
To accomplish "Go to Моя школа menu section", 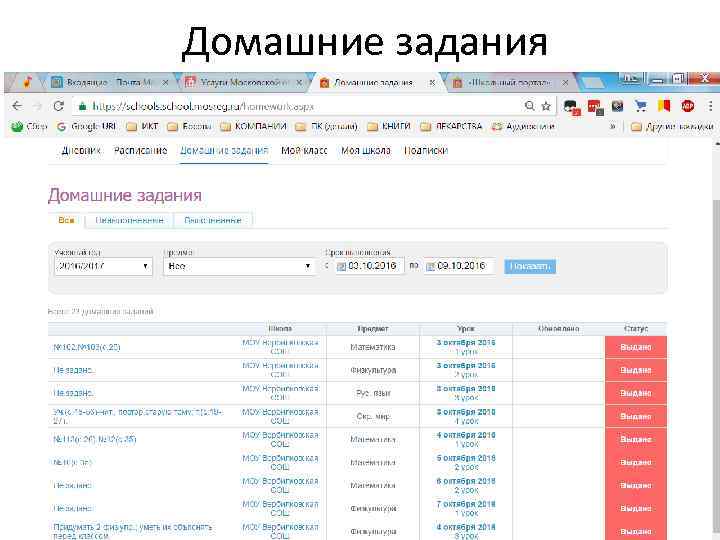I will [x=366, y=151].
